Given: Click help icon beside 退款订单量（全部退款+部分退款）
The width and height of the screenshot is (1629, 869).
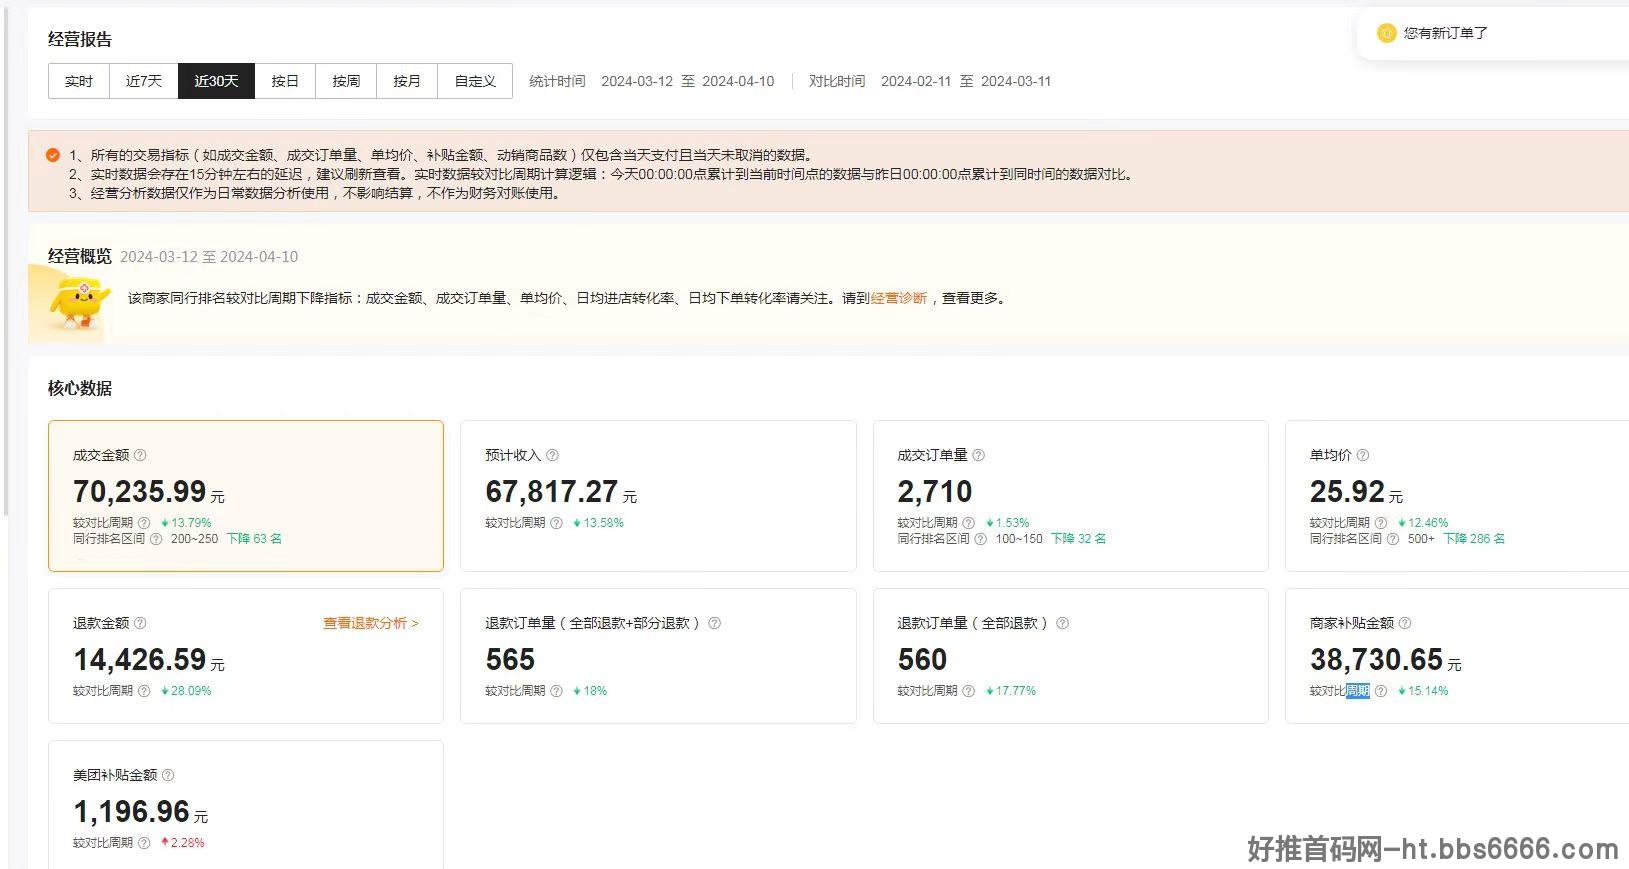Looking at the screenshot, I should 714,623.
